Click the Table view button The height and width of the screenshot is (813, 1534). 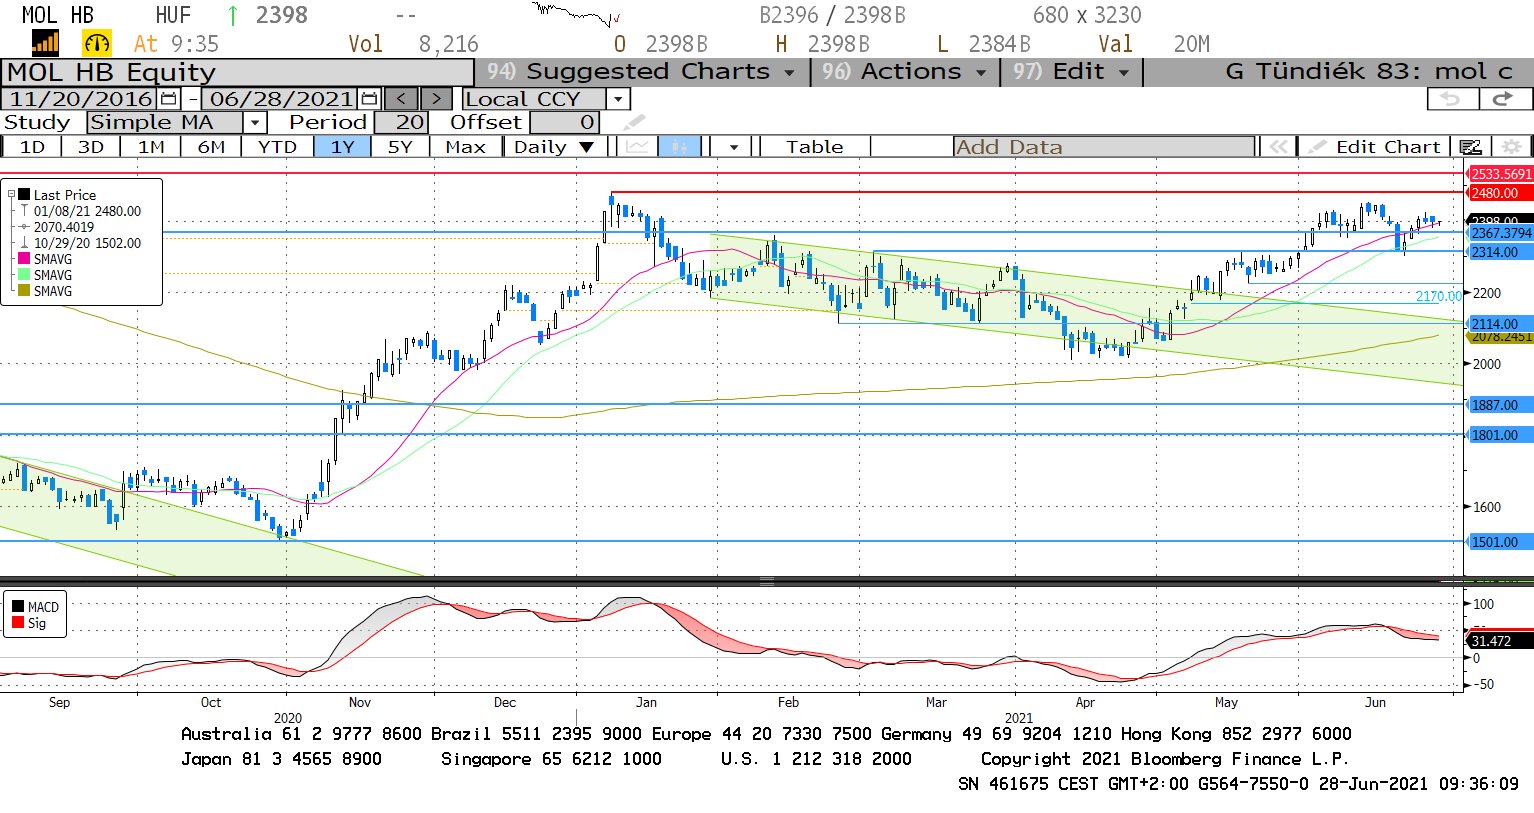pos(814,147)
